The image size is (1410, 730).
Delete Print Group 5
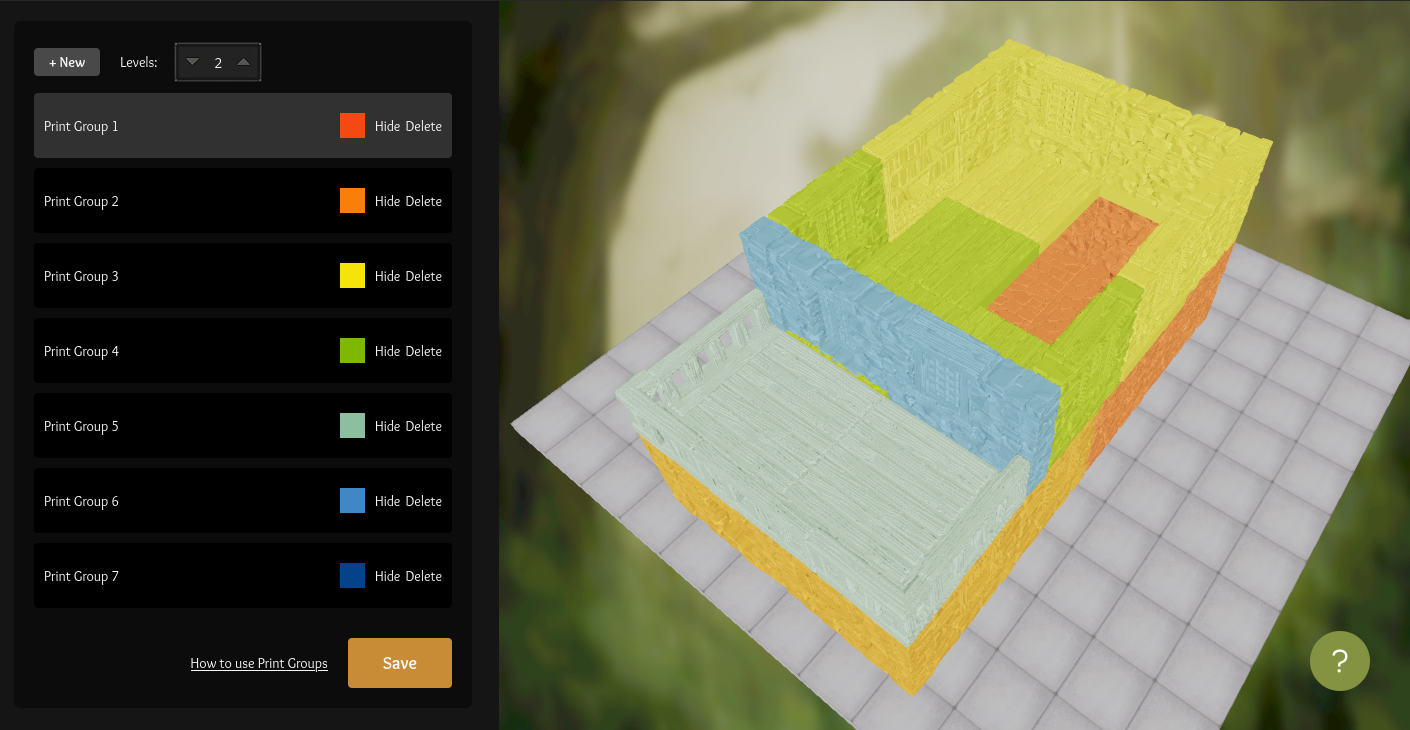click(423, 426)
